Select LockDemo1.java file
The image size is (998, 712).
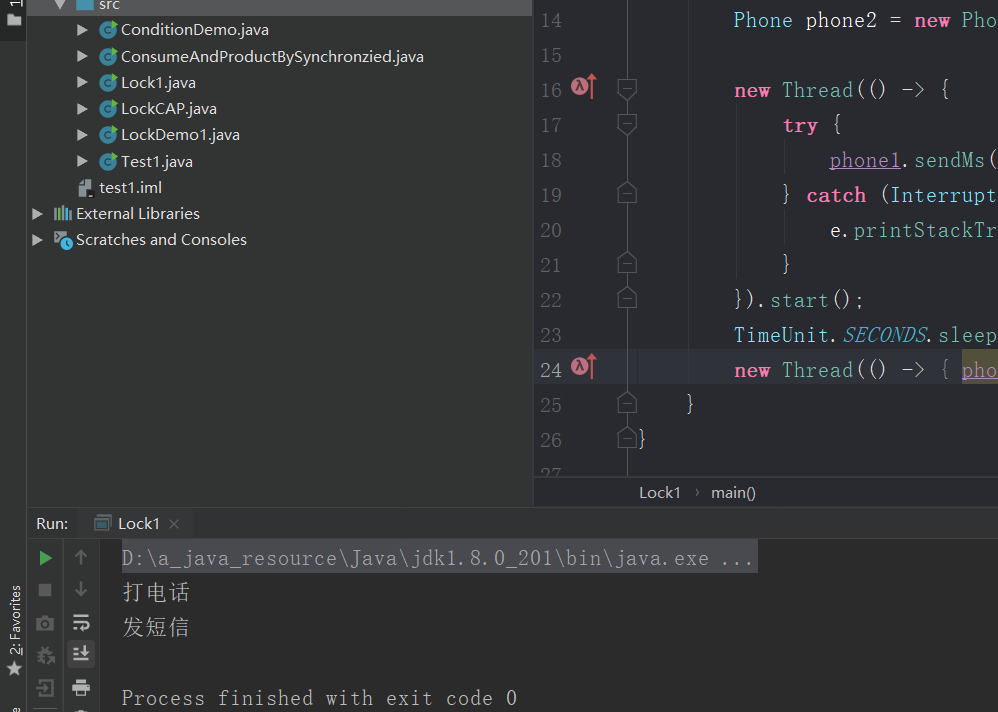180,135
